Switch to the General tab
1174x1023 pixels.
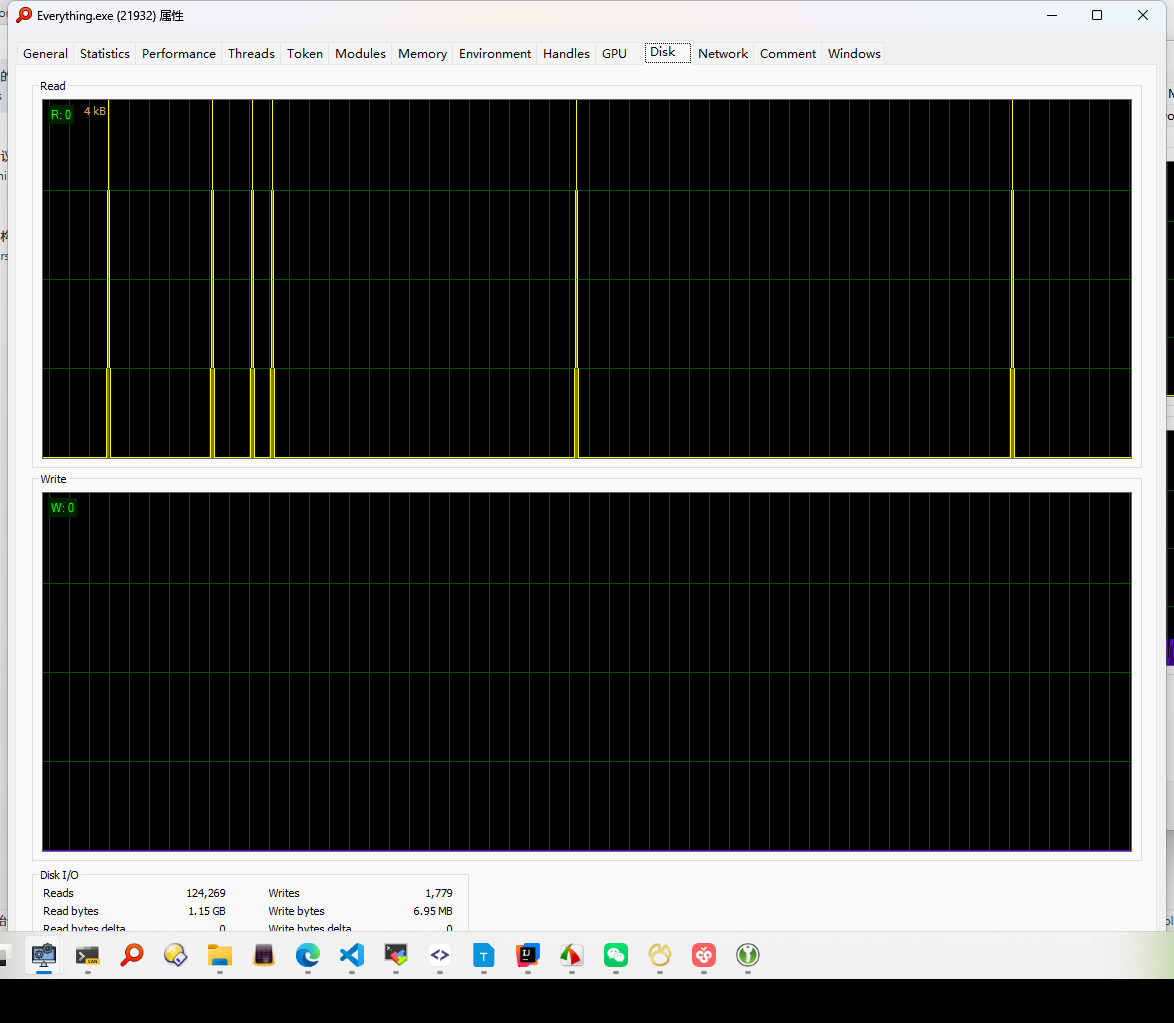pos(45,54)
